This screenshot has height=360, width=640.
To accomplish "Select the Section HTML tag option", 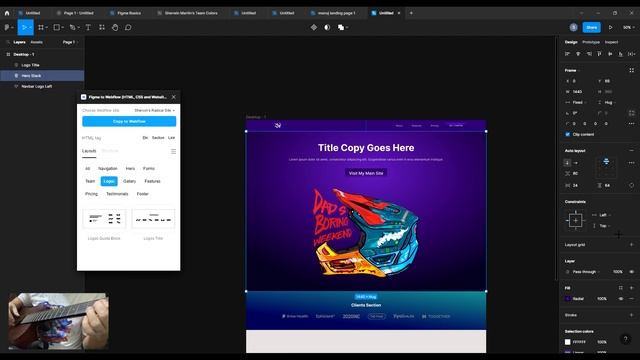I will pyautogui.click(x=158, y=138).
